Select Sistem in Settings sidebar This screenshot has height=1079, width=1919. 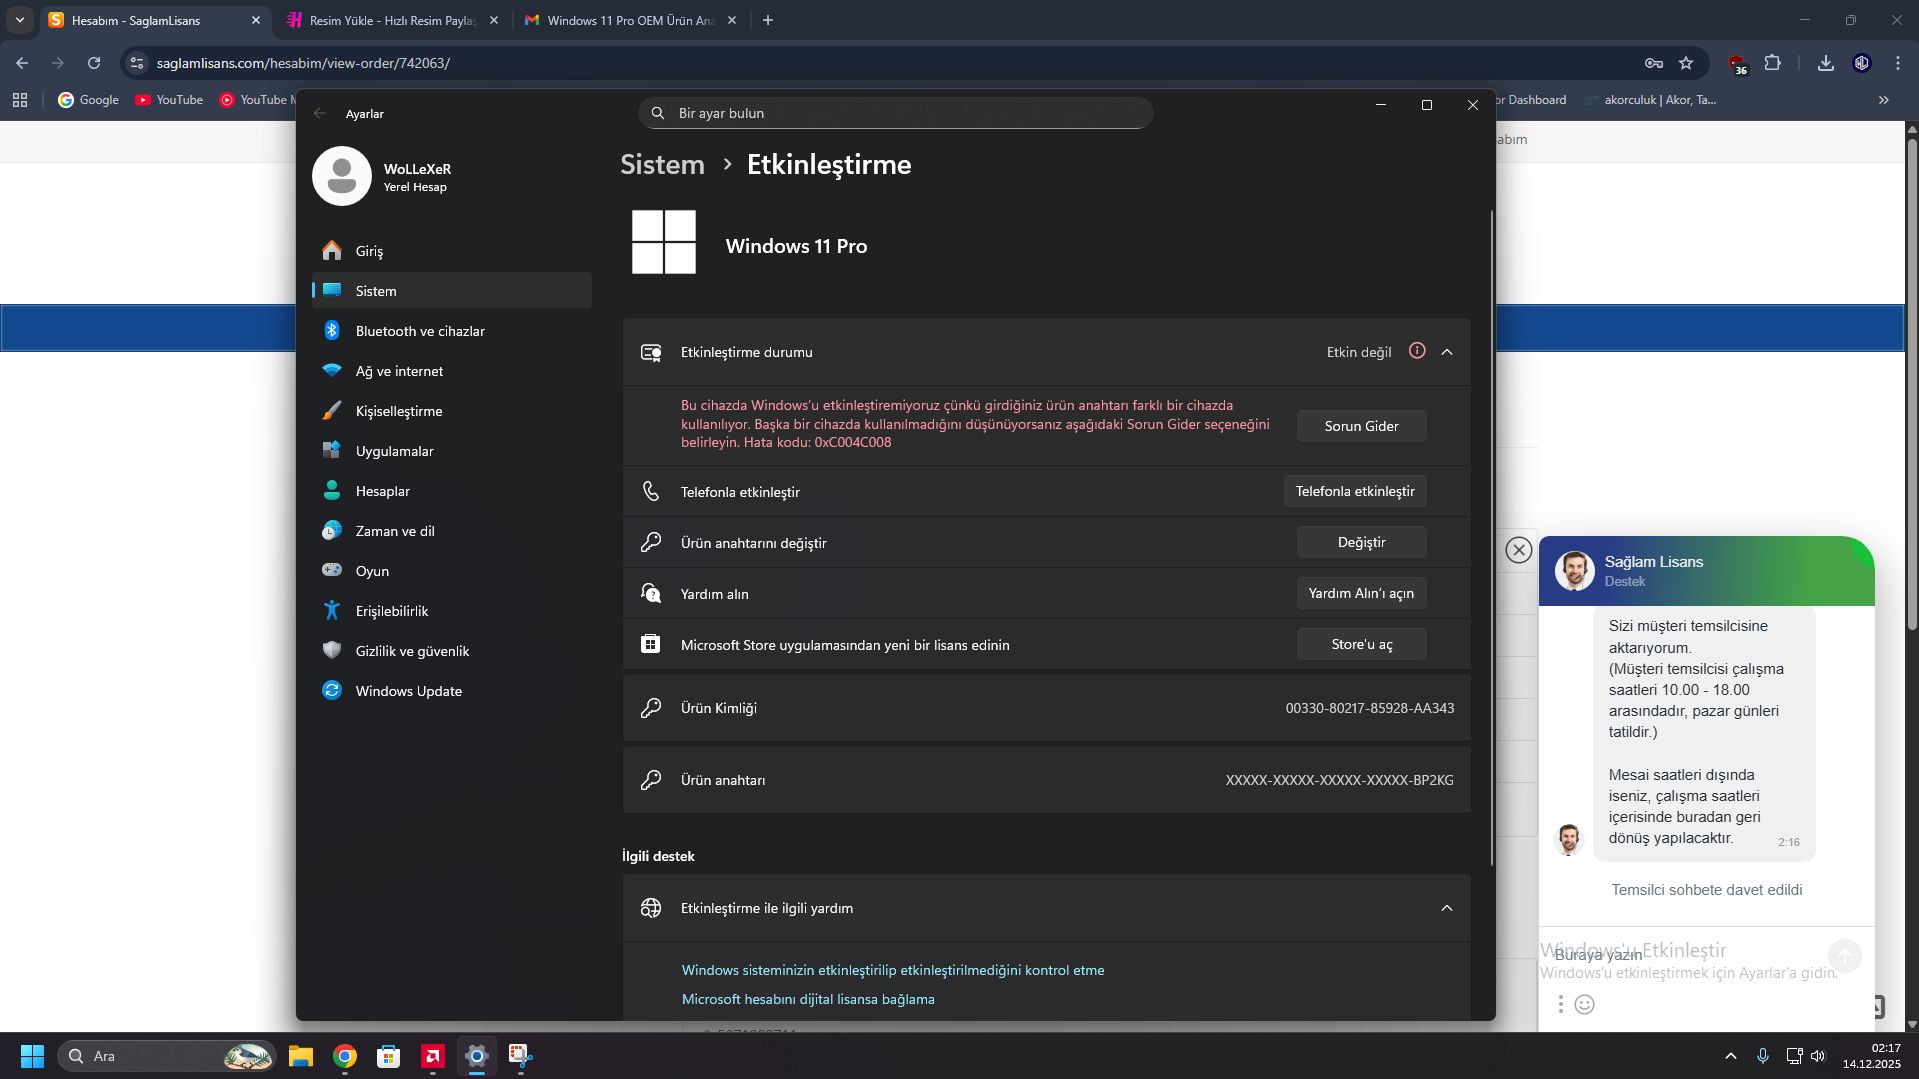(452, 290)
